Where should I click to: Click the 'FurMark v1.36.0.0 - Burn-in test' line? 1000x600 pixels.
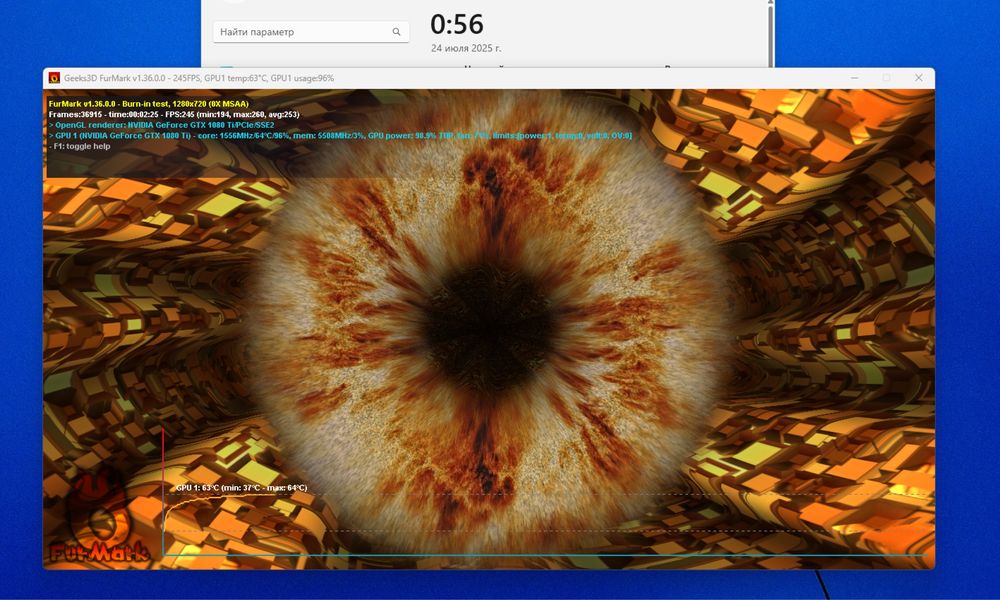149,104
